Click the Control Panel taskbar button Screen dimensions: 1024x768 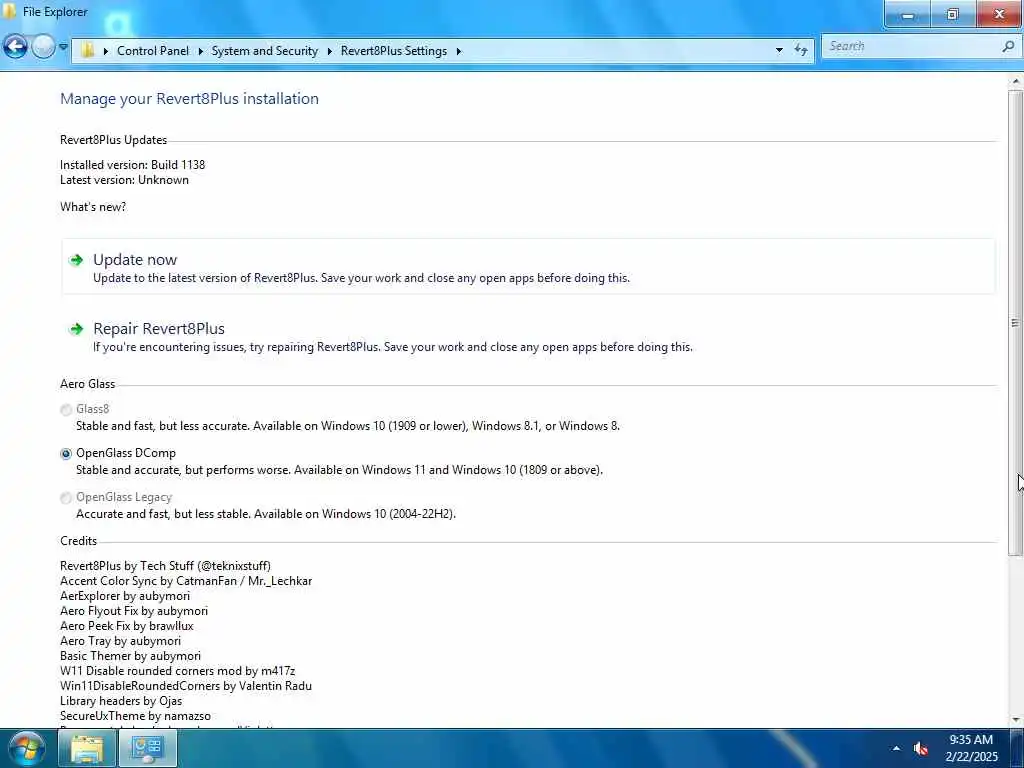click(148, 748)
